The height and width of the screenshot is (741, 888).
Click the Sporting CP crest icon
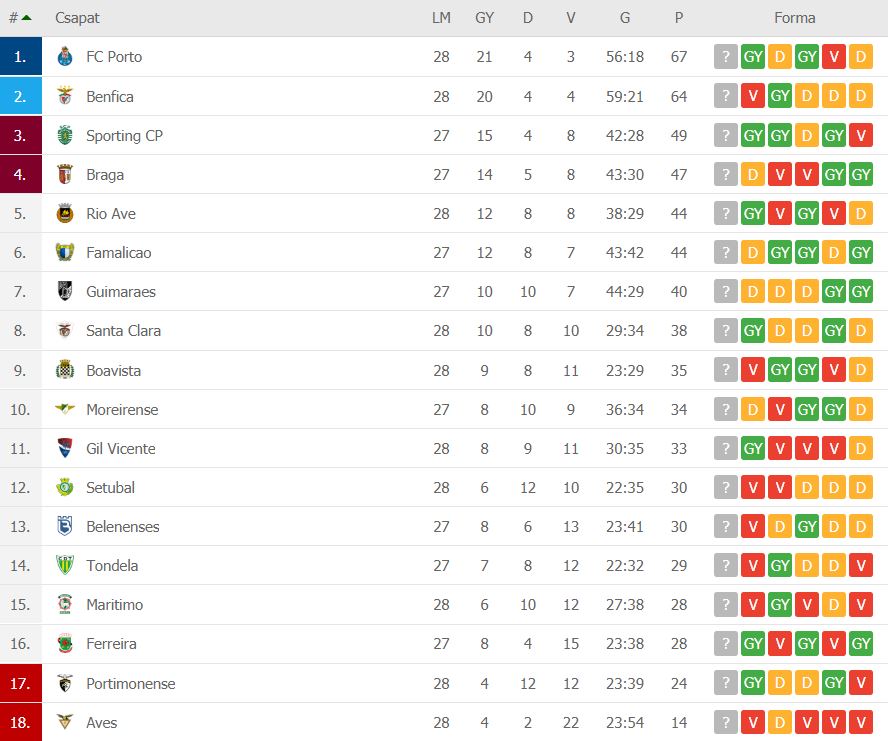(65, 135)
